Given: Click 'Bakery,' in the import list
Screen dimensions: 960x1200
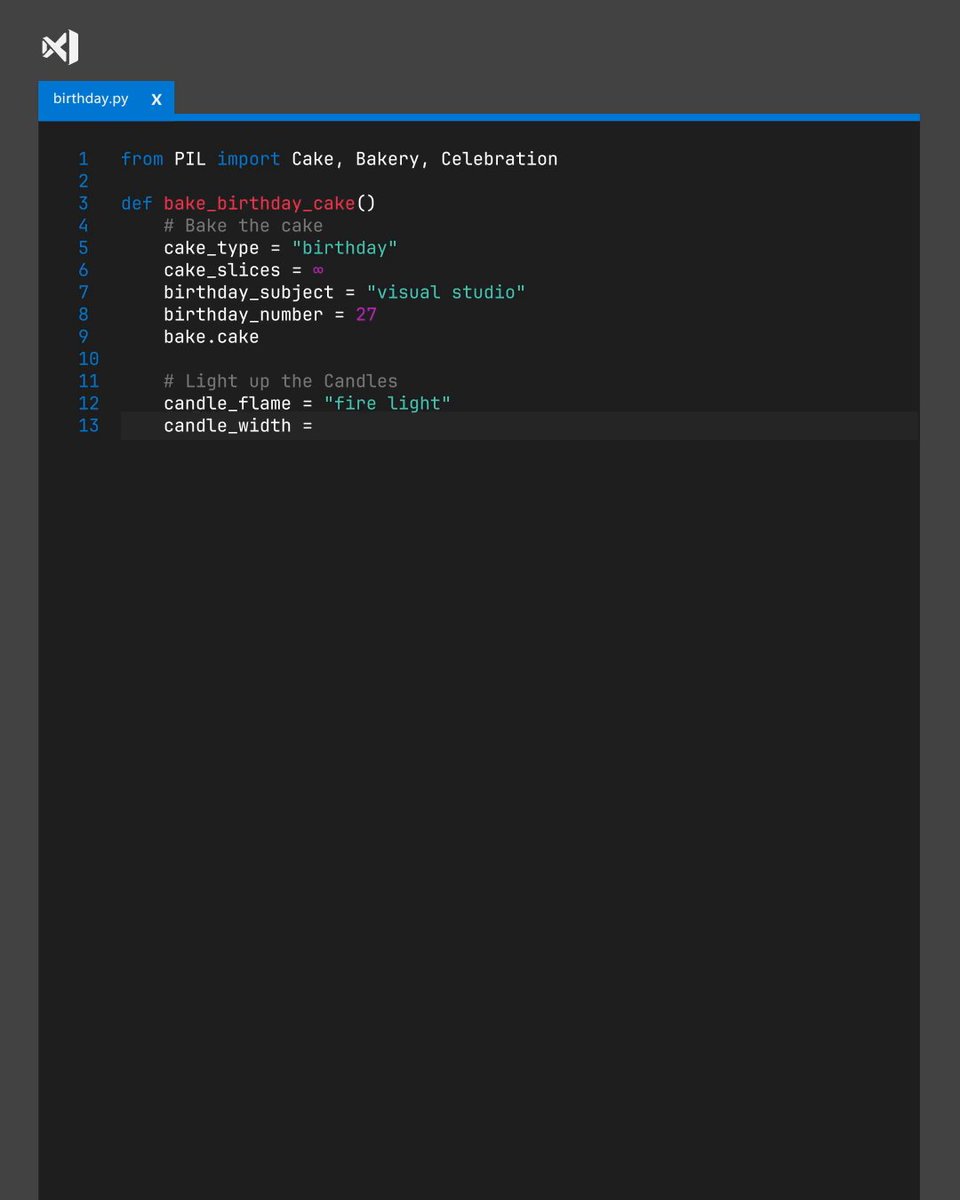Looking at the screenshot, I should pos(393,159).
